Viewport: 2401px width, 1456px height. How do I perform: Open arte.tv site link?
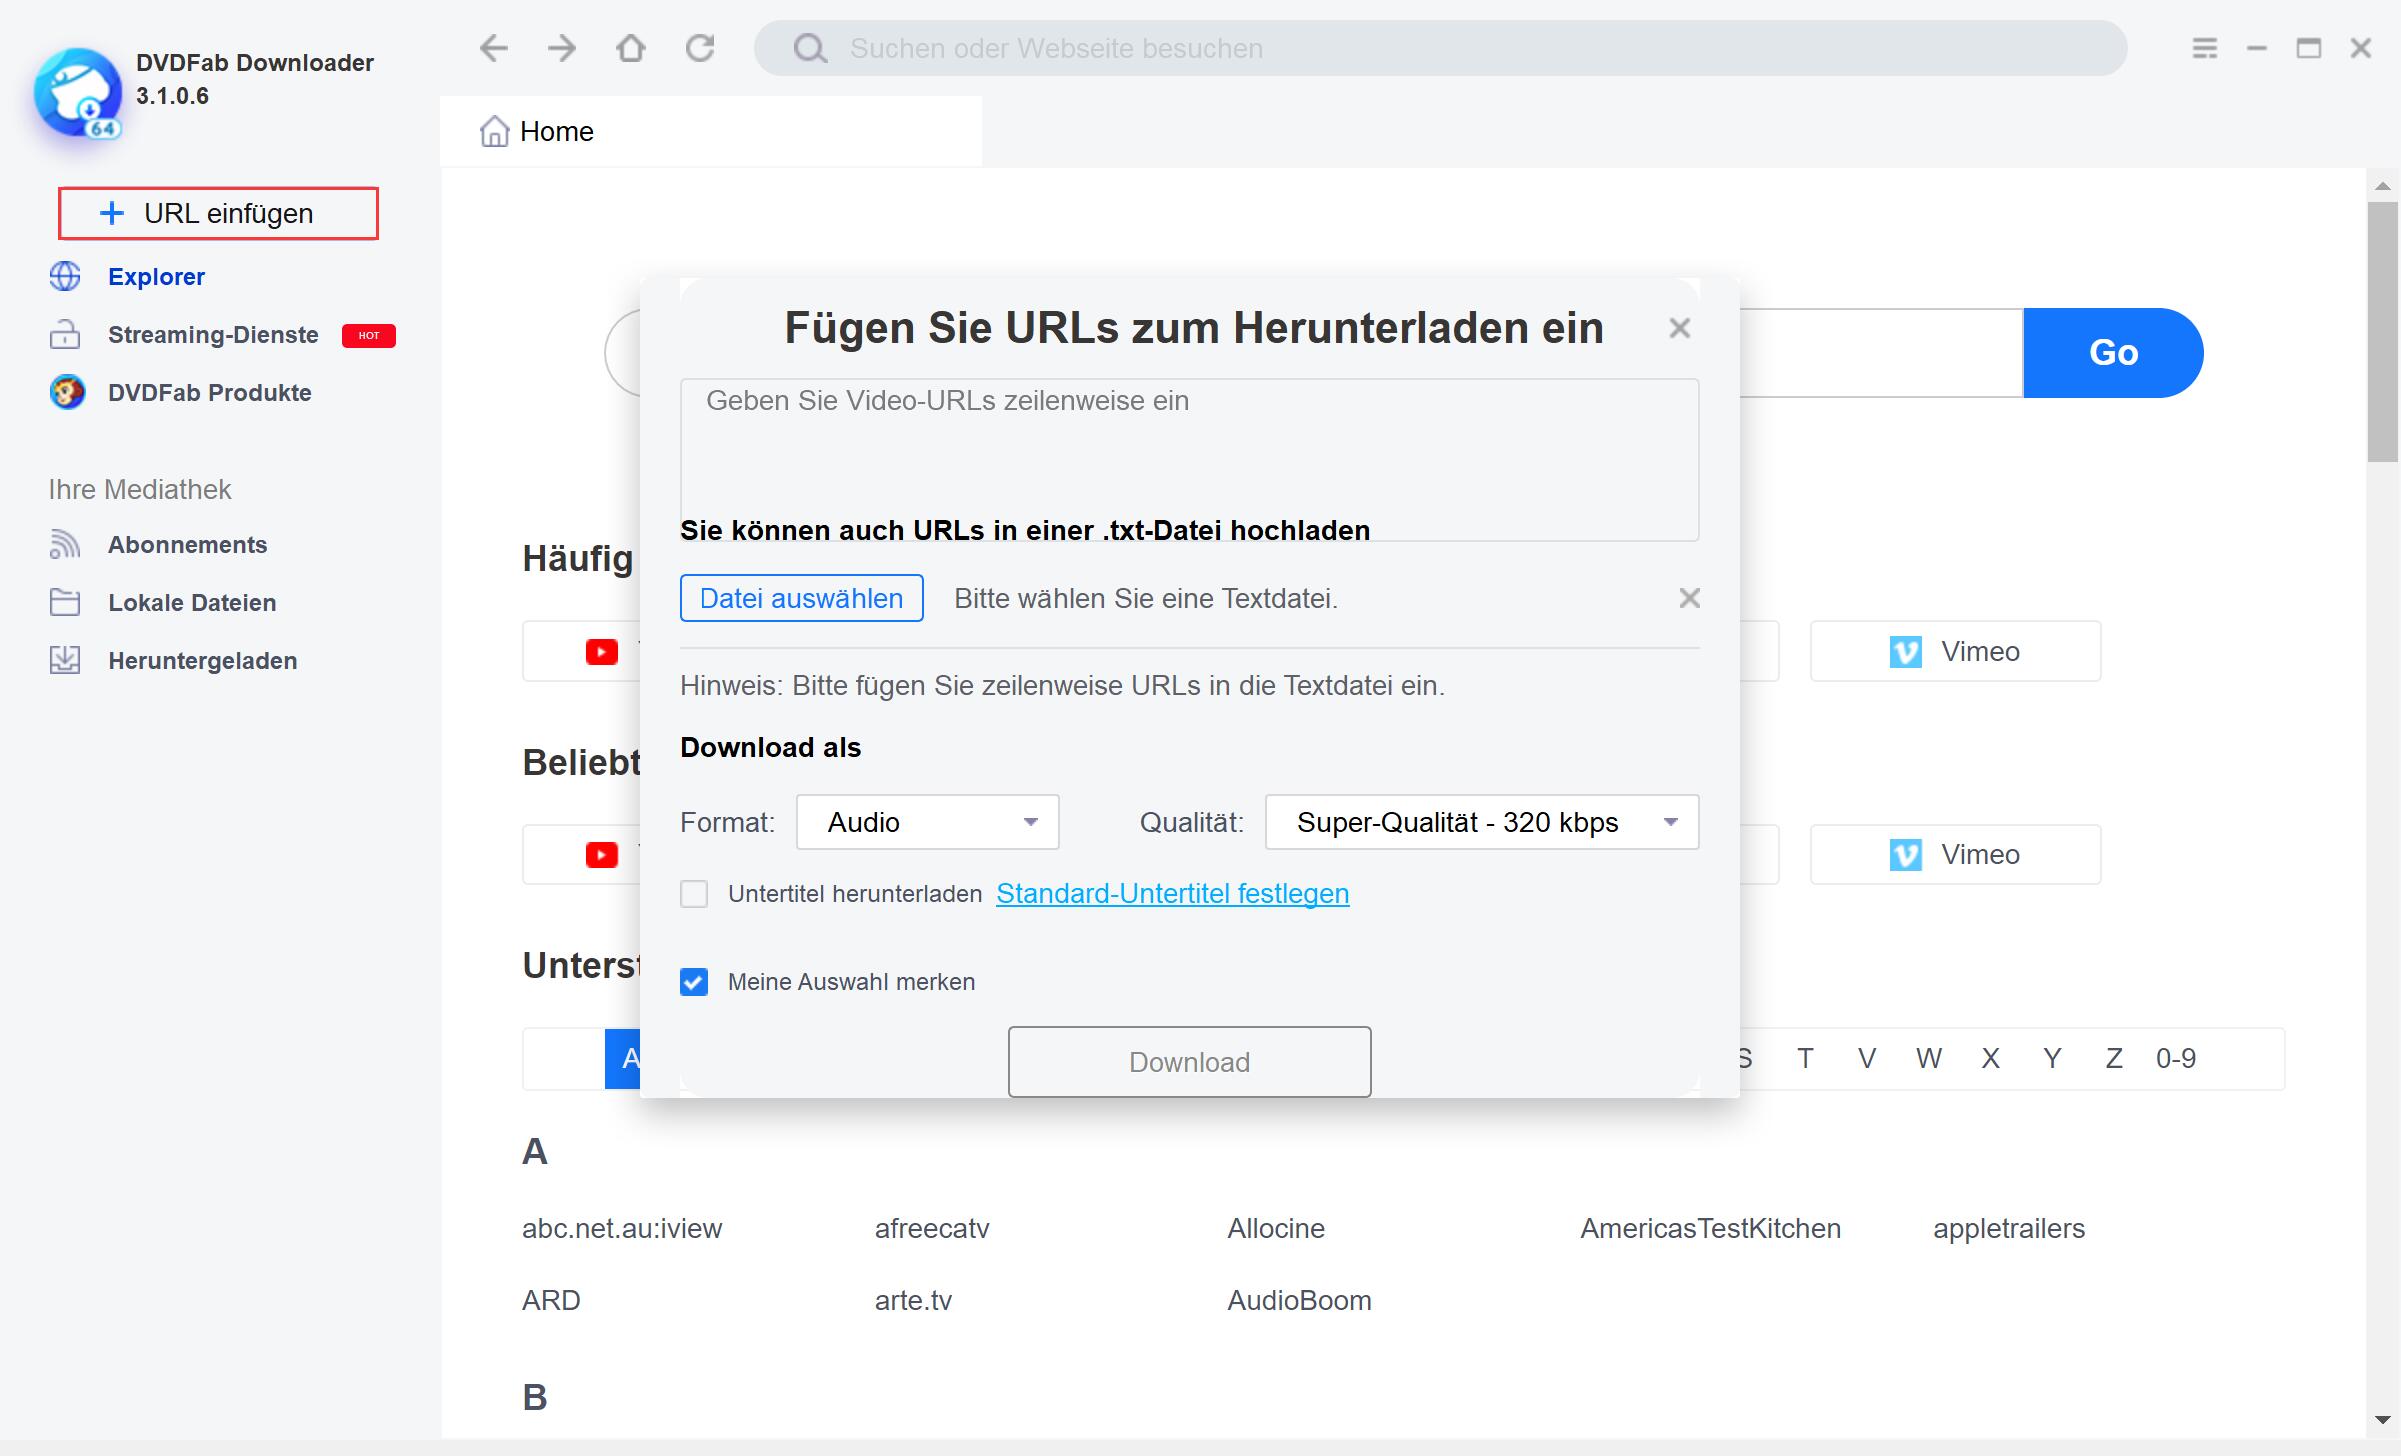coord(913,1301)
